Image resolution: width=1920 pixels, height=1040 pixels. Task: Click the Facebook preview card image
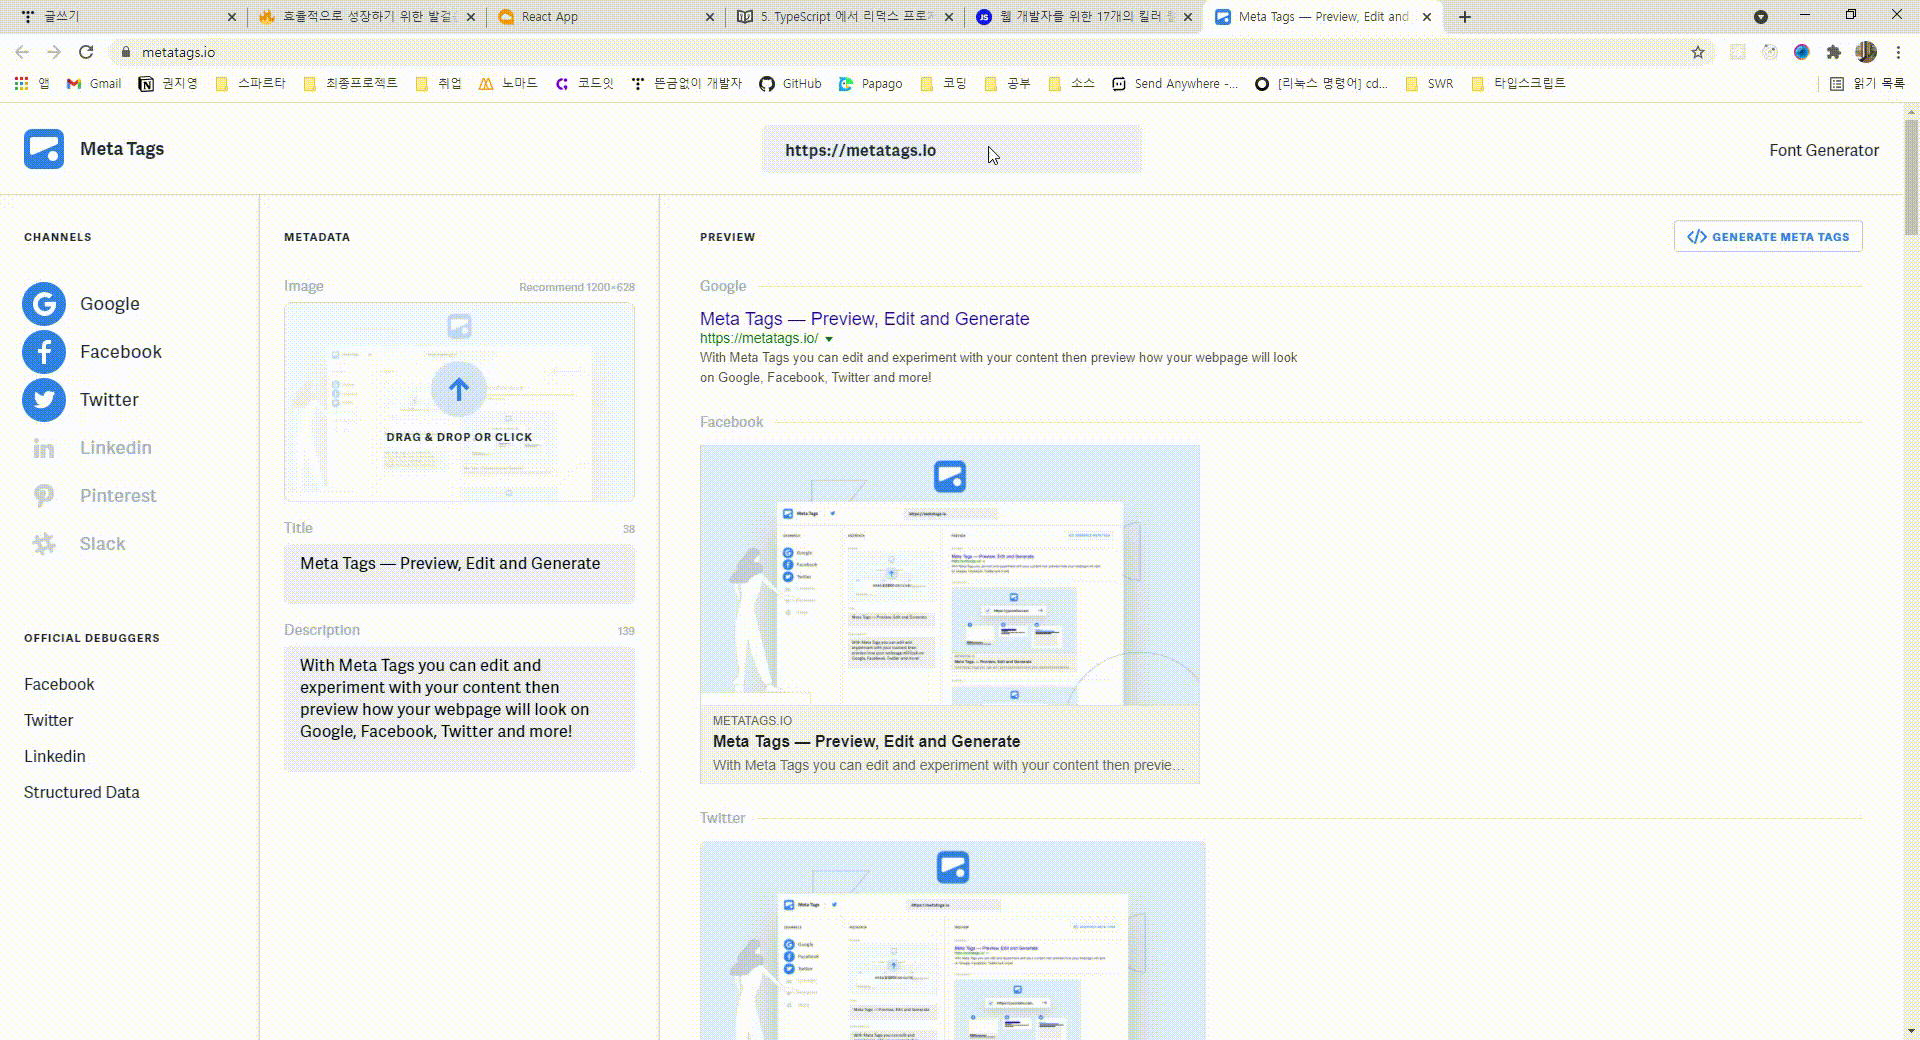pos(950,575)
